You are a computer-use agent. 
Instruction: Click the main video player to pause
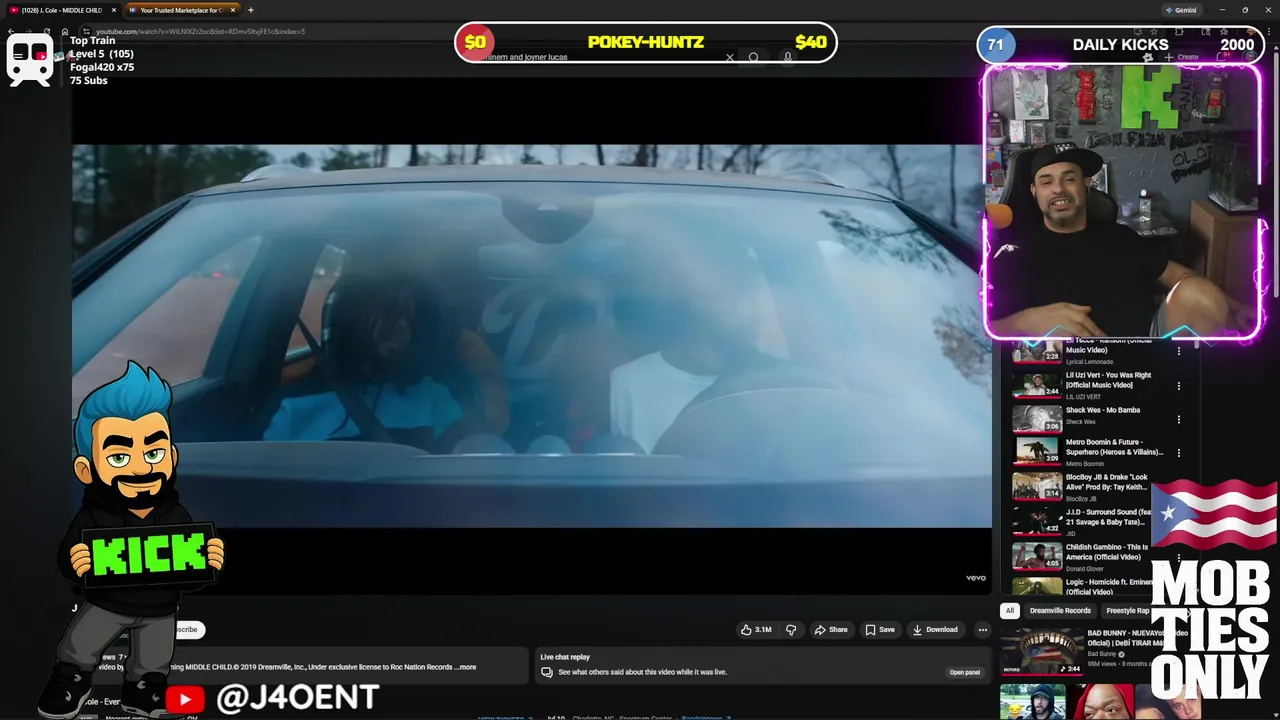531,336
